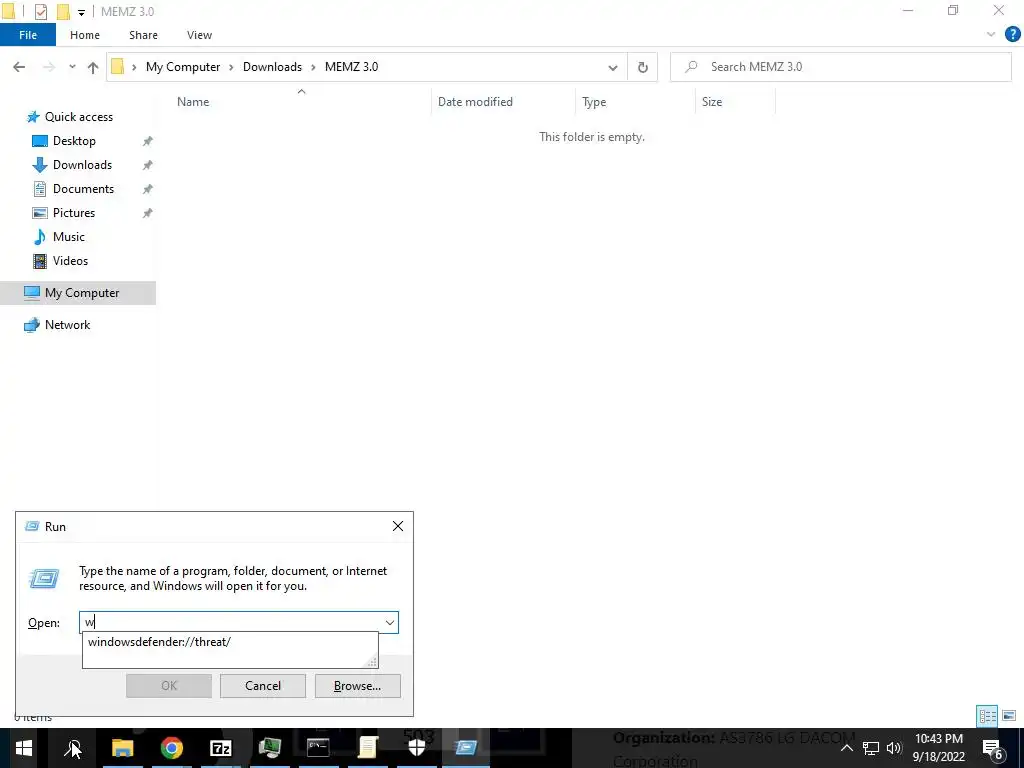Open volume speaker tray icon
Viewport: 1024px width, 768px height.
pos(894,748)
